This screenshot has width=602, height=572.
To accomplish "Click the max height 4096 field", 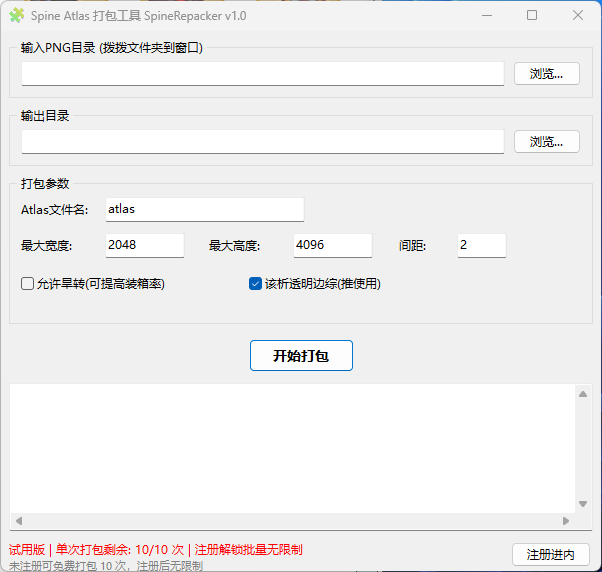I will pyautogui.click(x=333, y=245).
